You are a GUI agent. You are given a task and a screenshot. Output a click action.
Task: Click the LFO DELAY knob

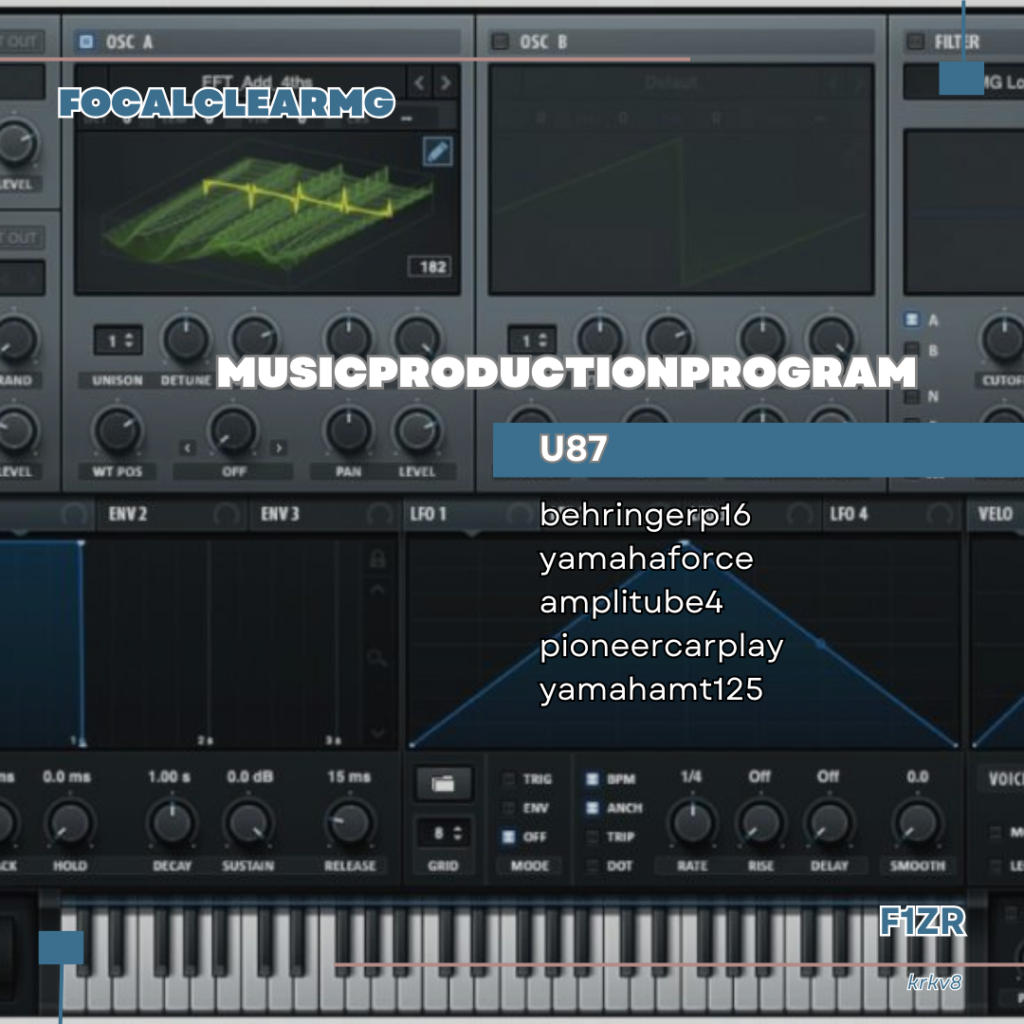[x=829, y=823]
